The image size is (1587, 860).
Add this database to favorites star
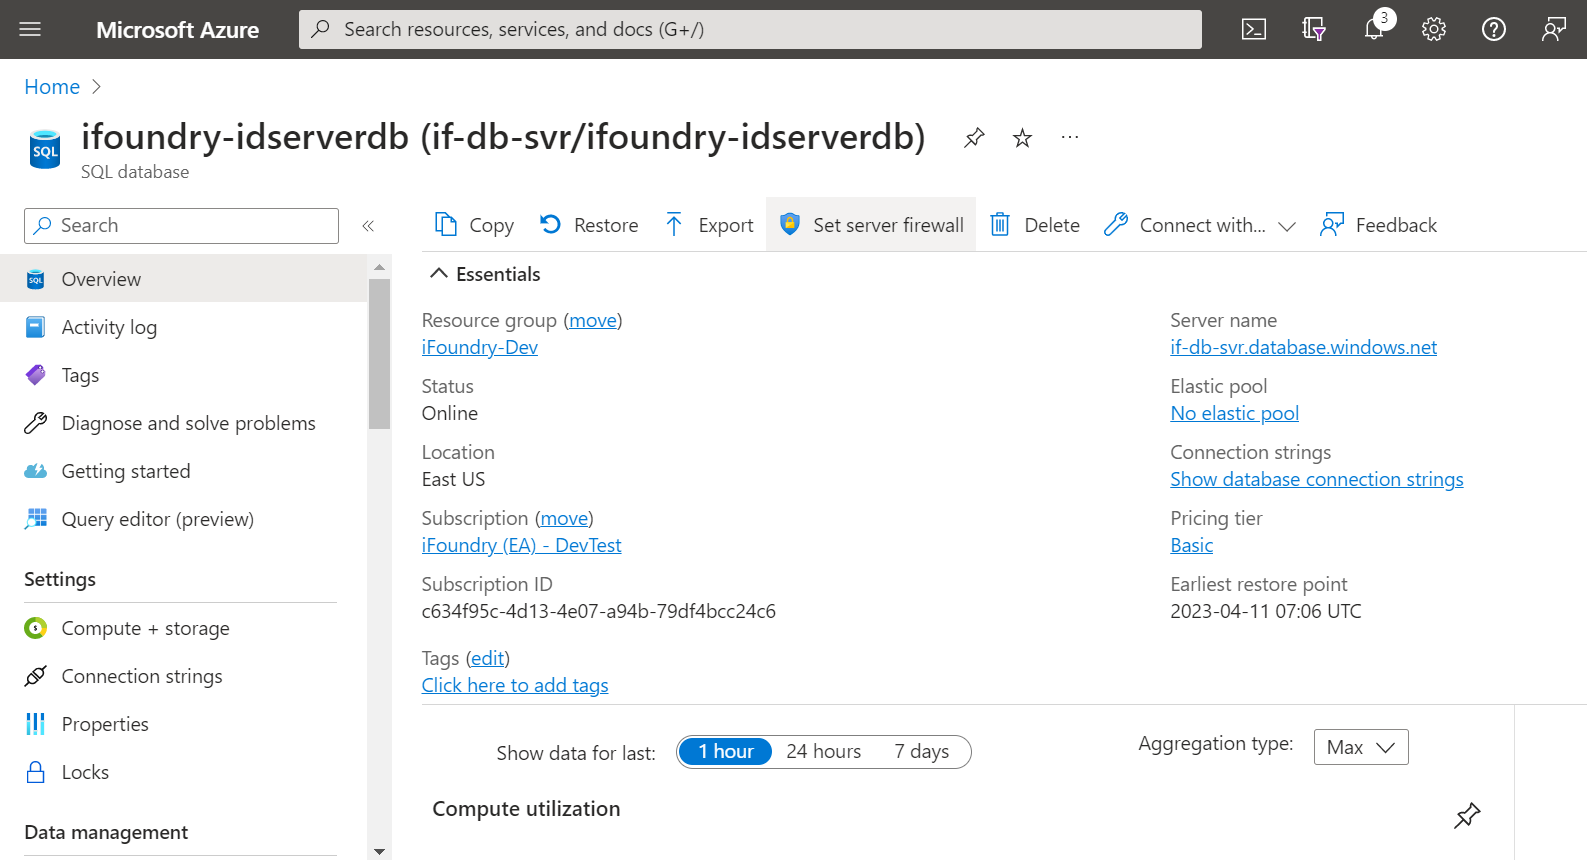(1022, 138)
